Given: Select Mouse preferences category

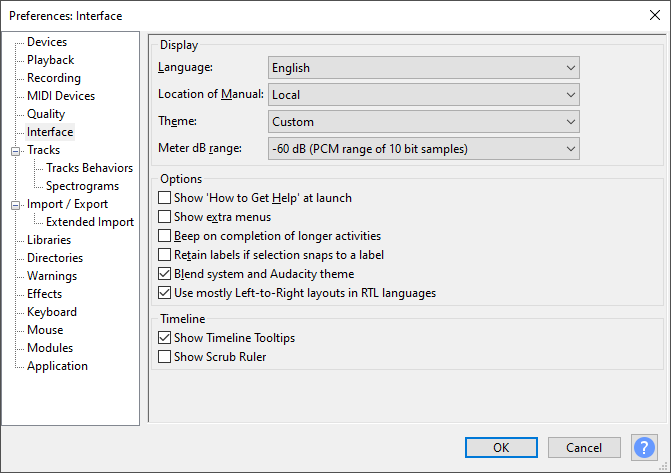Looking at the screenshot, I should (45, 330).
